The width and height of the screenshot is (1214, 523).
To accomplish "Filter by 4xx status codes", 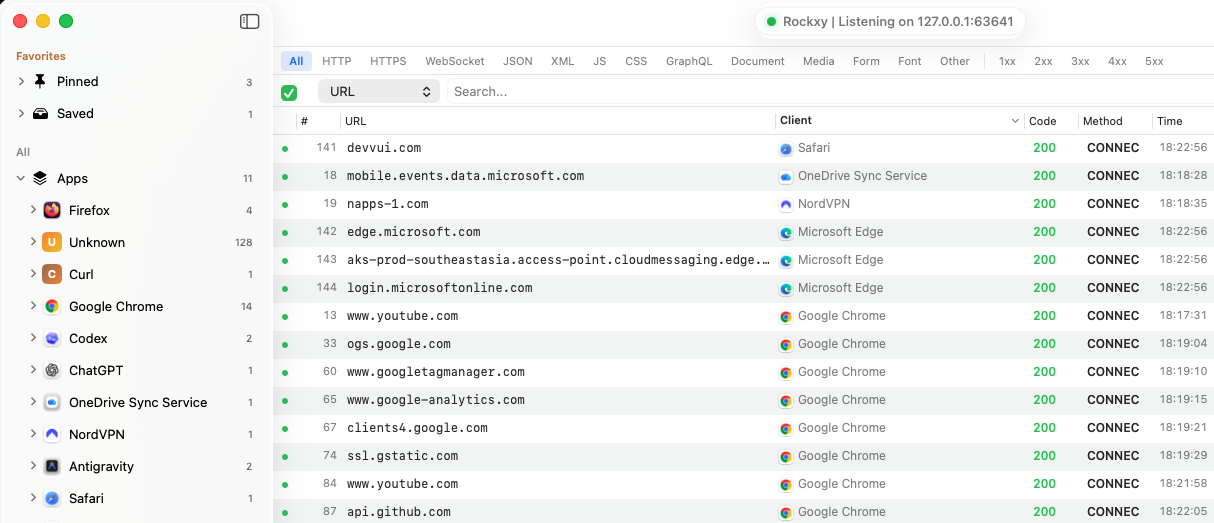I will pyautogui.click(x=1117, y=61).
